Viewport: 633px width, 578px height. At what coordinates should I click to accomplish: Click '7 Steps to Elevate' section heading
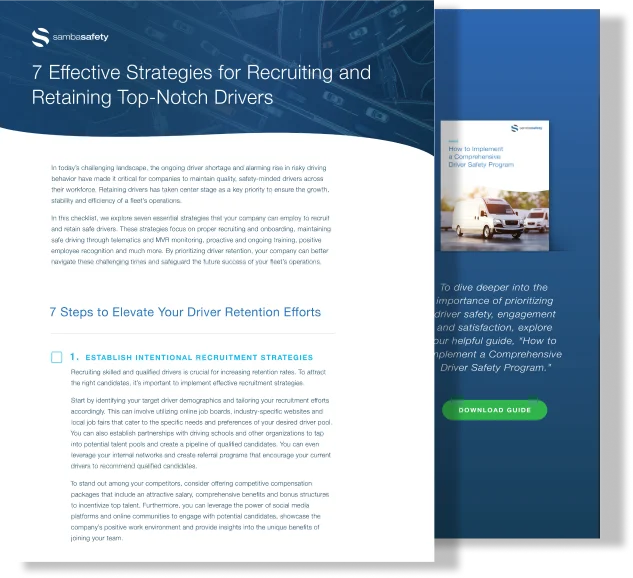tap(185, 312)
